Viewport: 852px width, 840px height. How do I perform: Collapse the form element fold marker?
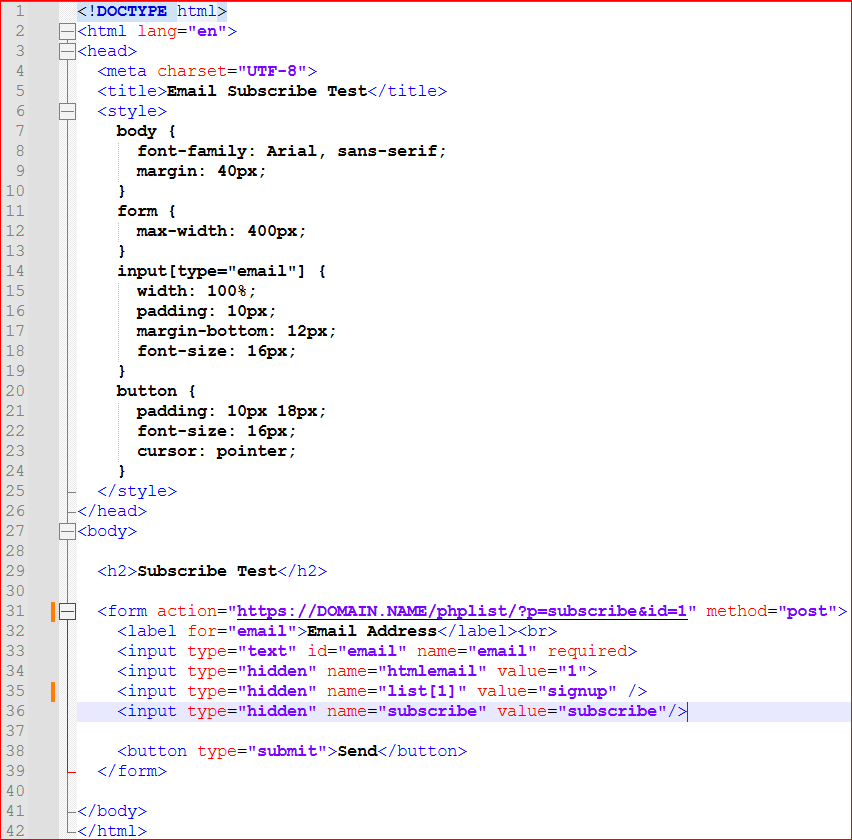[x=68, y=611]
